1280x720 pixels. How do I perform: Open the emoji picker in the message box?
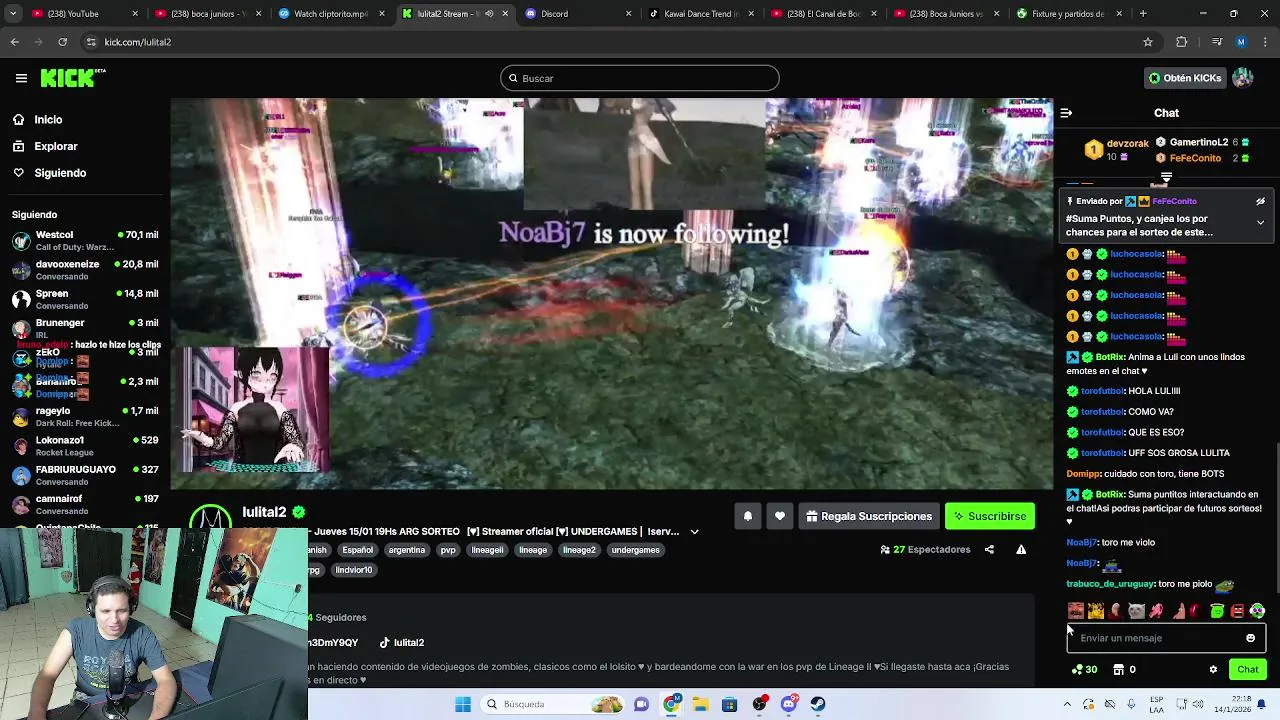coord(1250,638)
